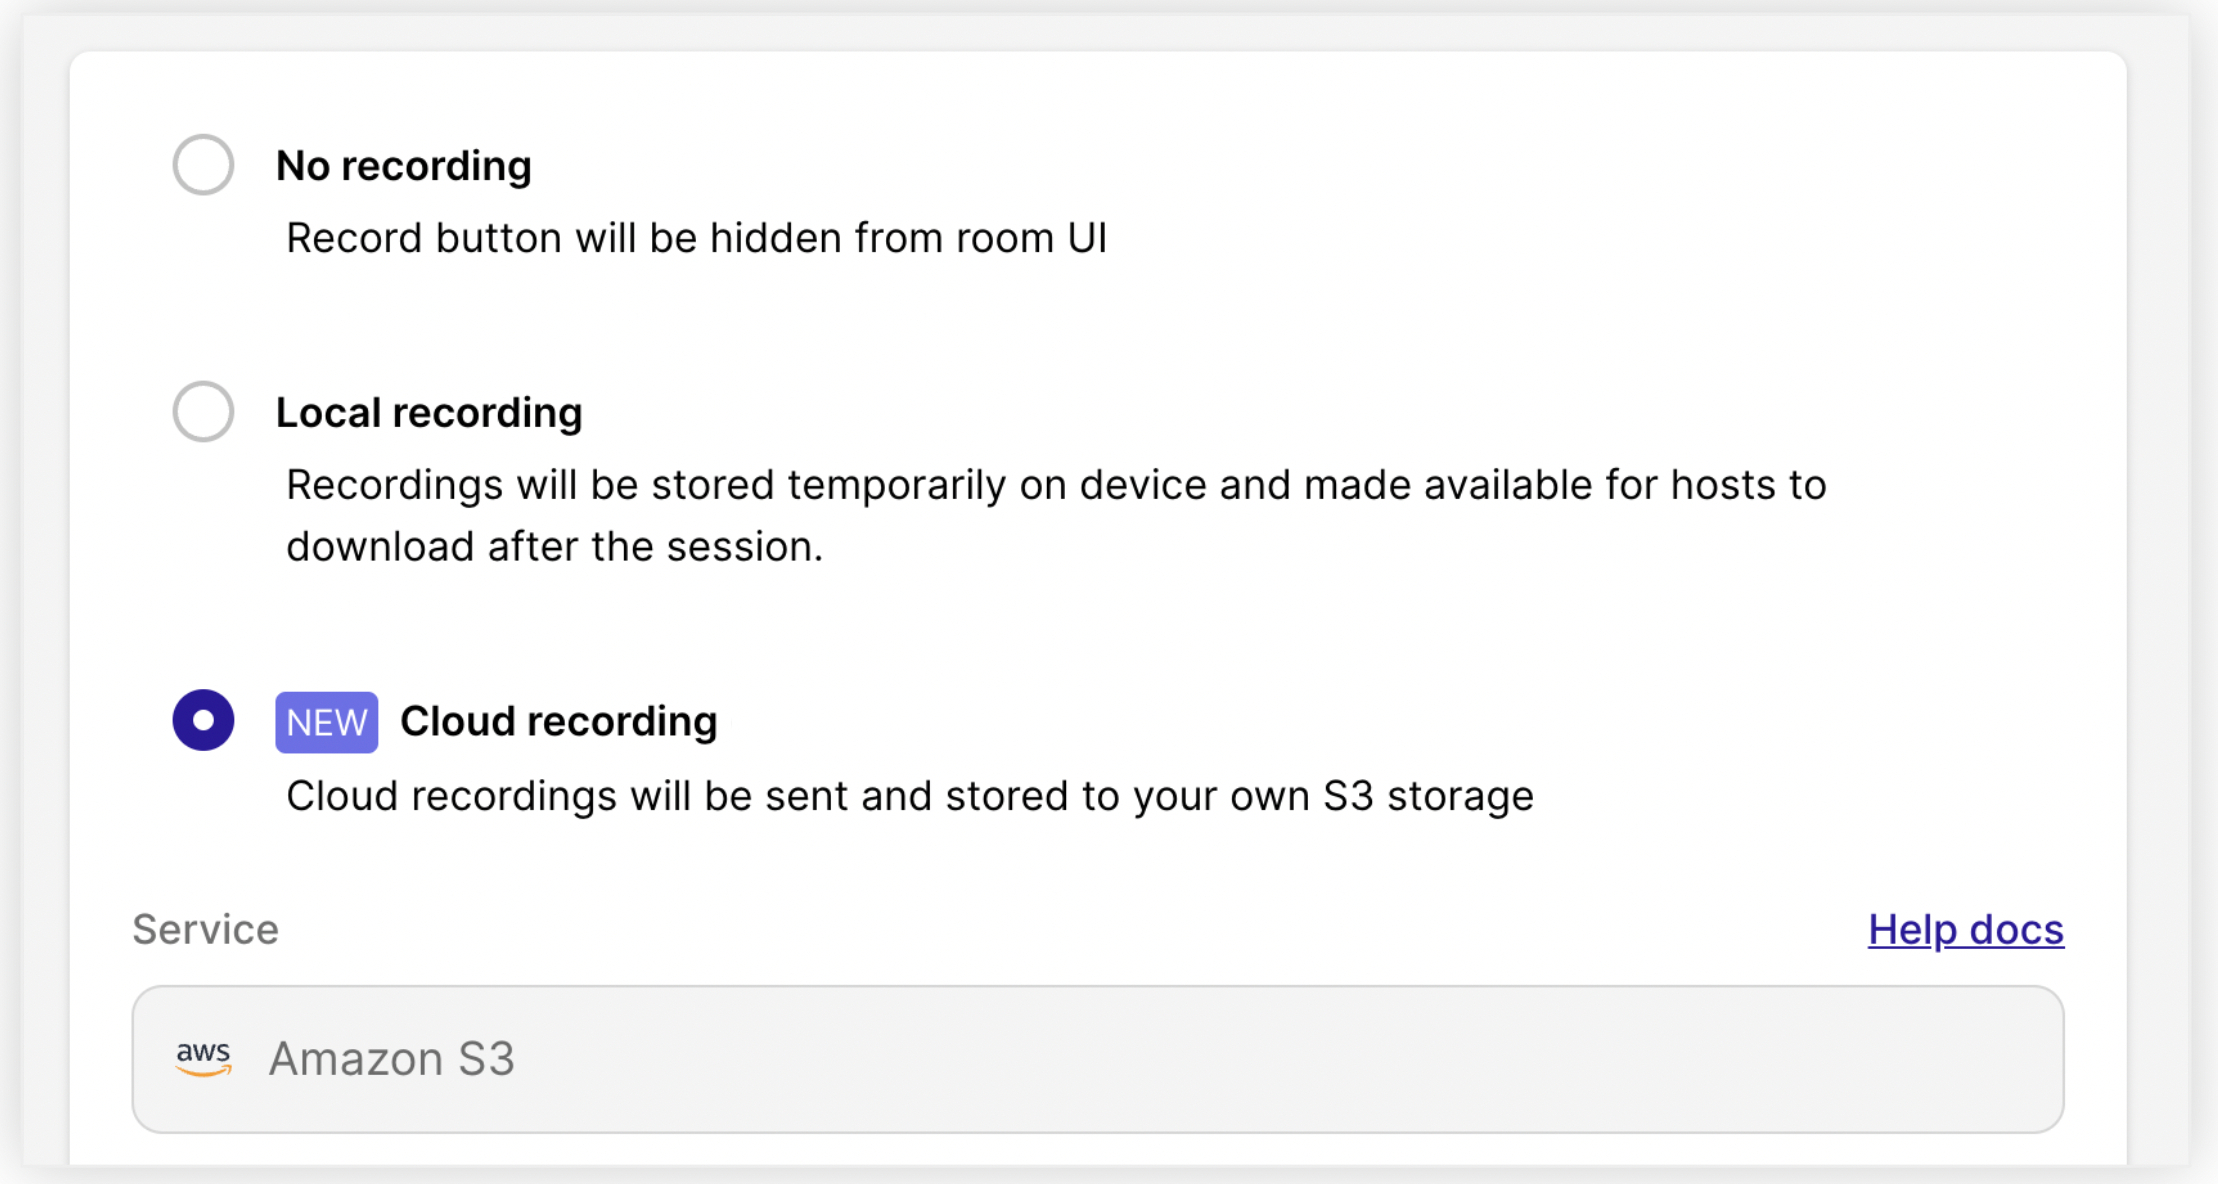2218x1184 pixels.
Task: Click the purple NEW badge
Action: [x=327, y=722]
